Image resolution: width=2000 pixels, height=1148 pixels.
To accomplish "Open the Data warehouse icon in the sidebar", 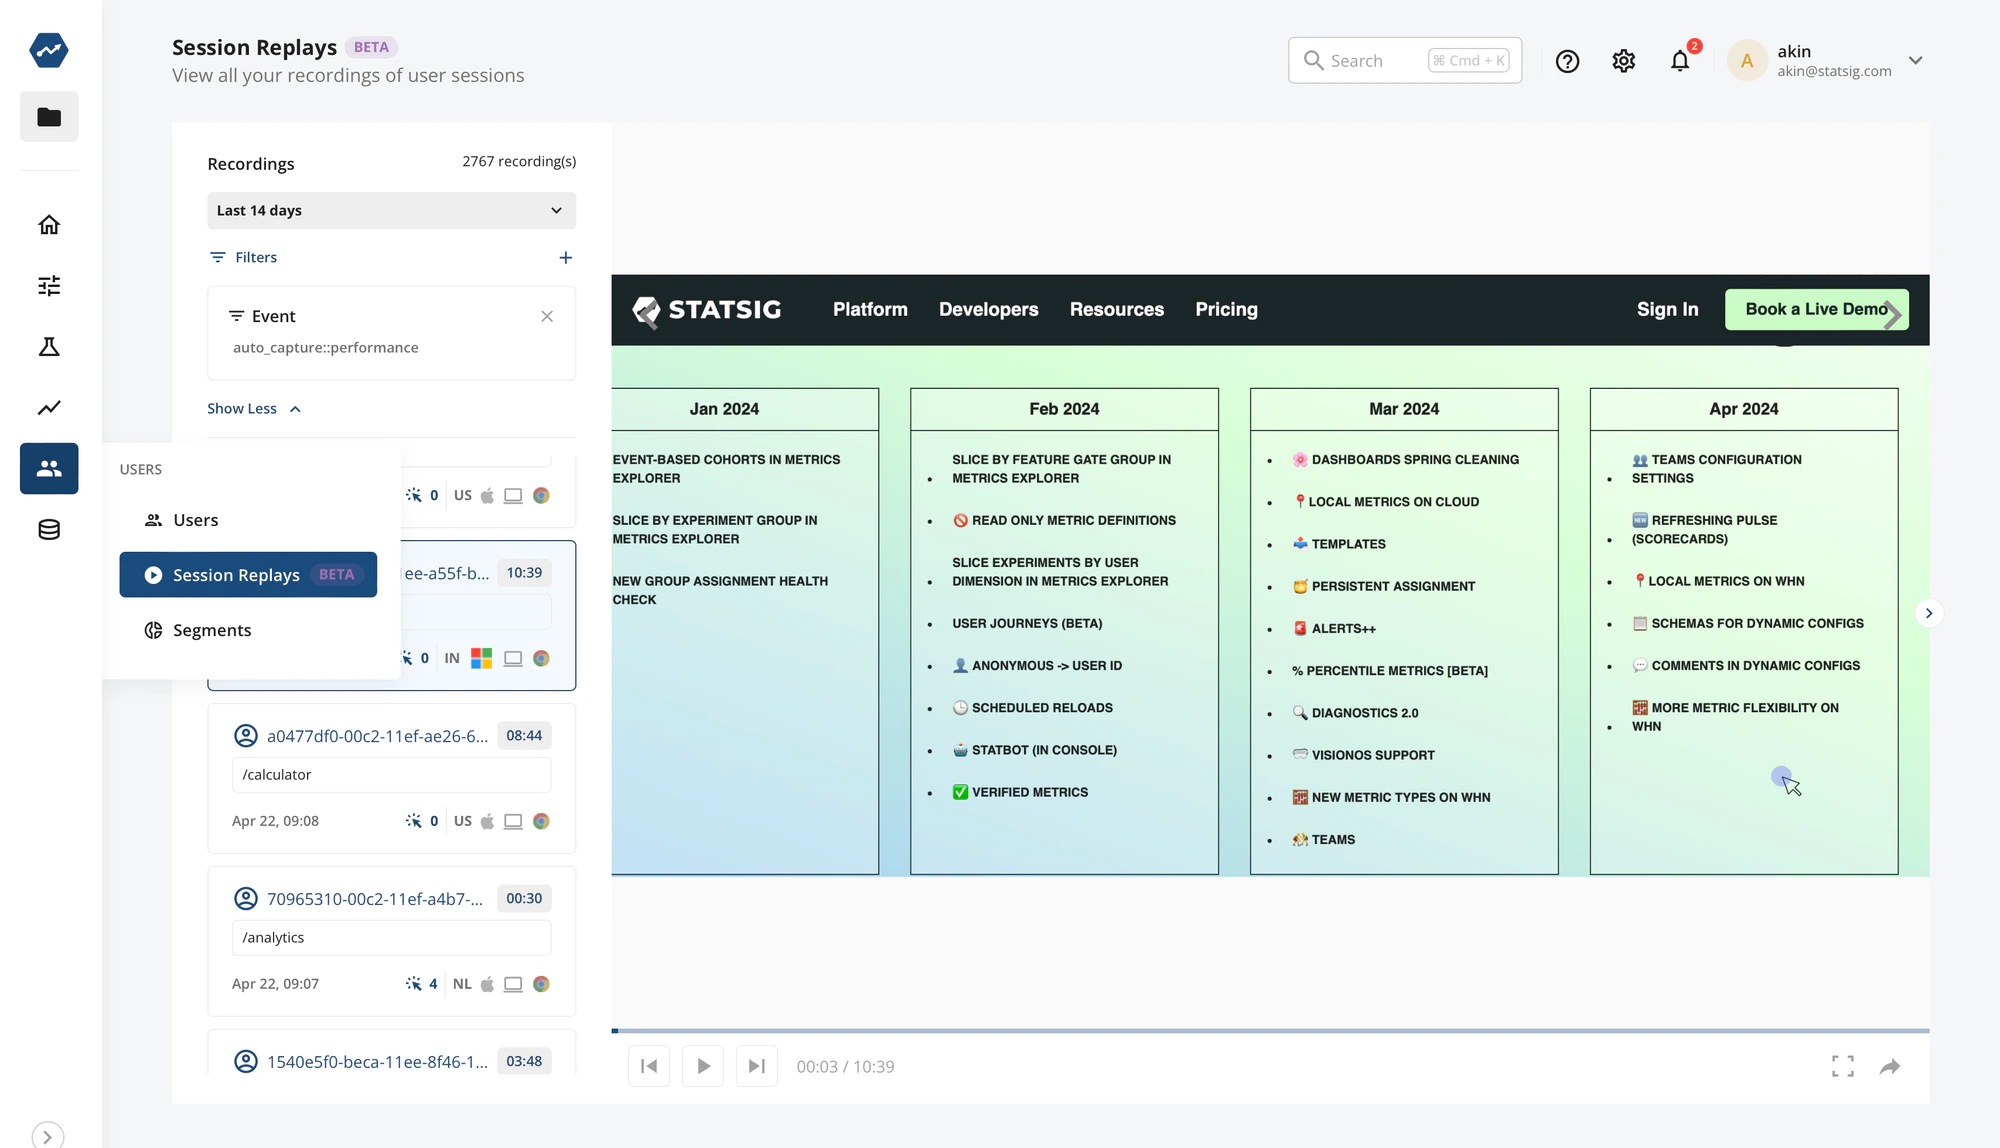I will coord(48,529).
